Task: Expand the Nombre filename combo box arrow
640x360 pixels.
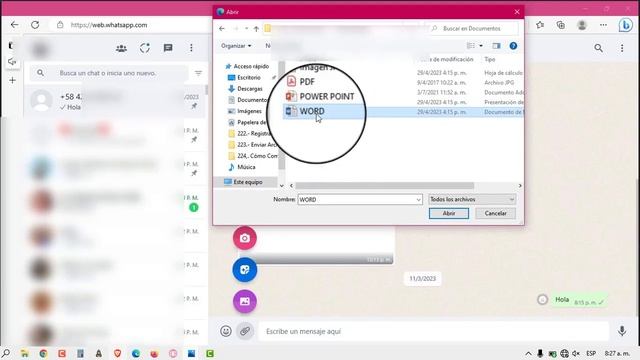Action: tap(418, 200)
